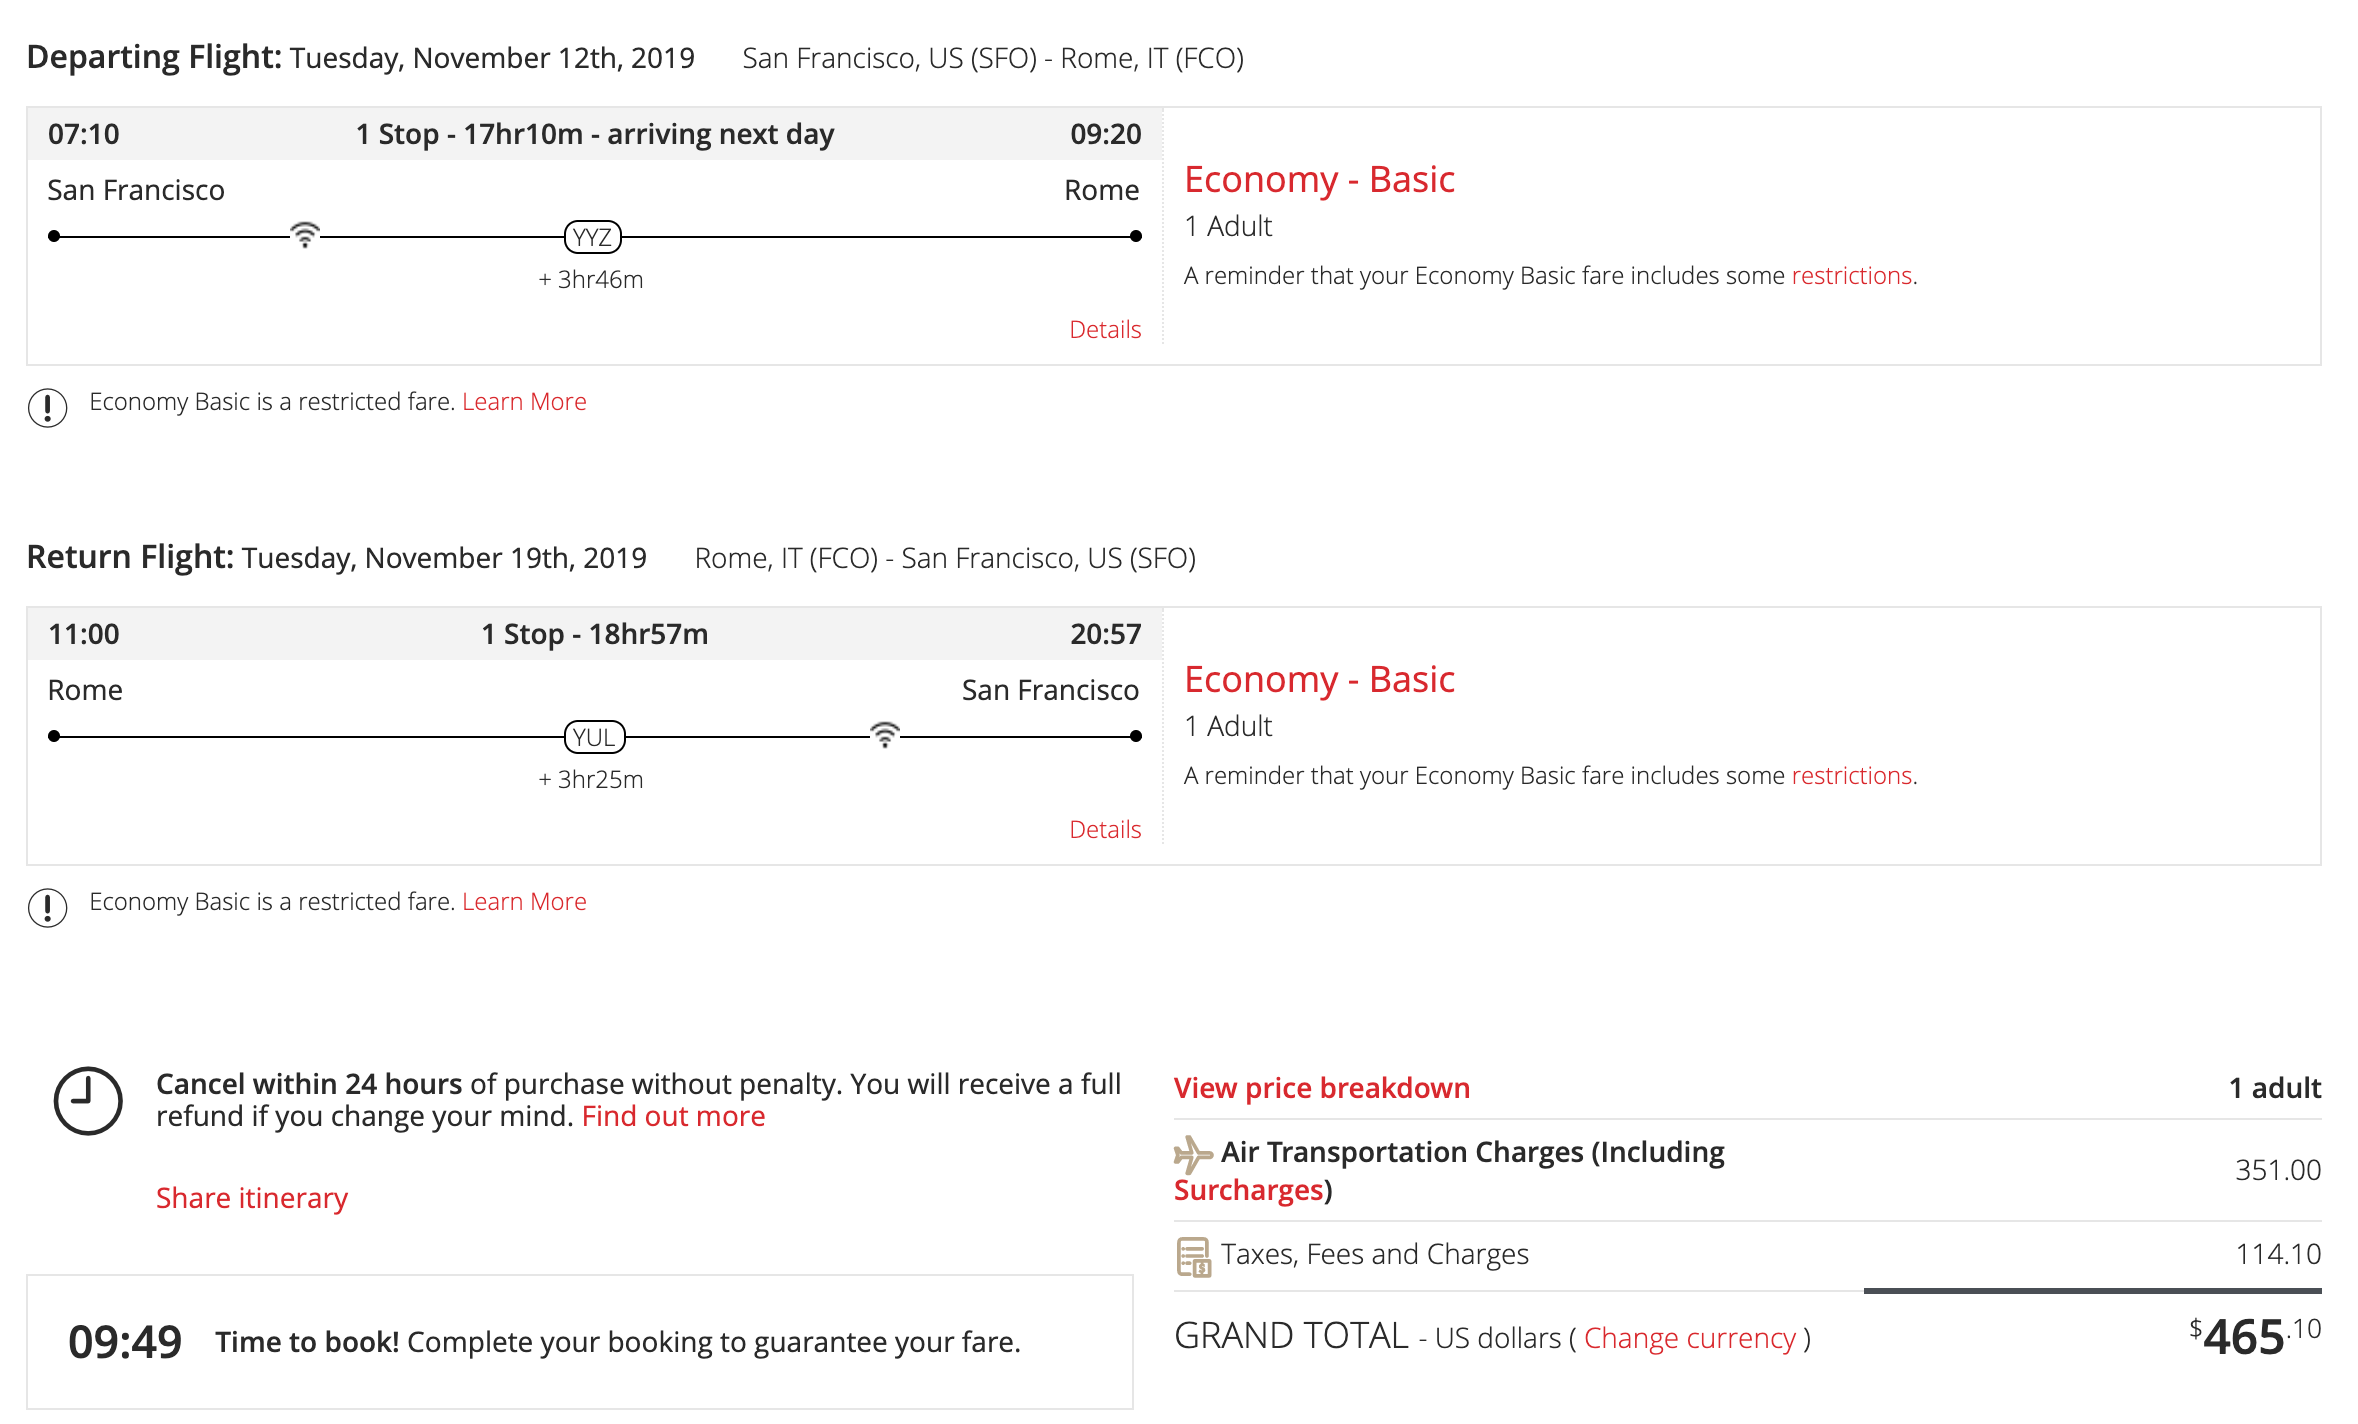Open Learn More under return flight

point(524,902)
